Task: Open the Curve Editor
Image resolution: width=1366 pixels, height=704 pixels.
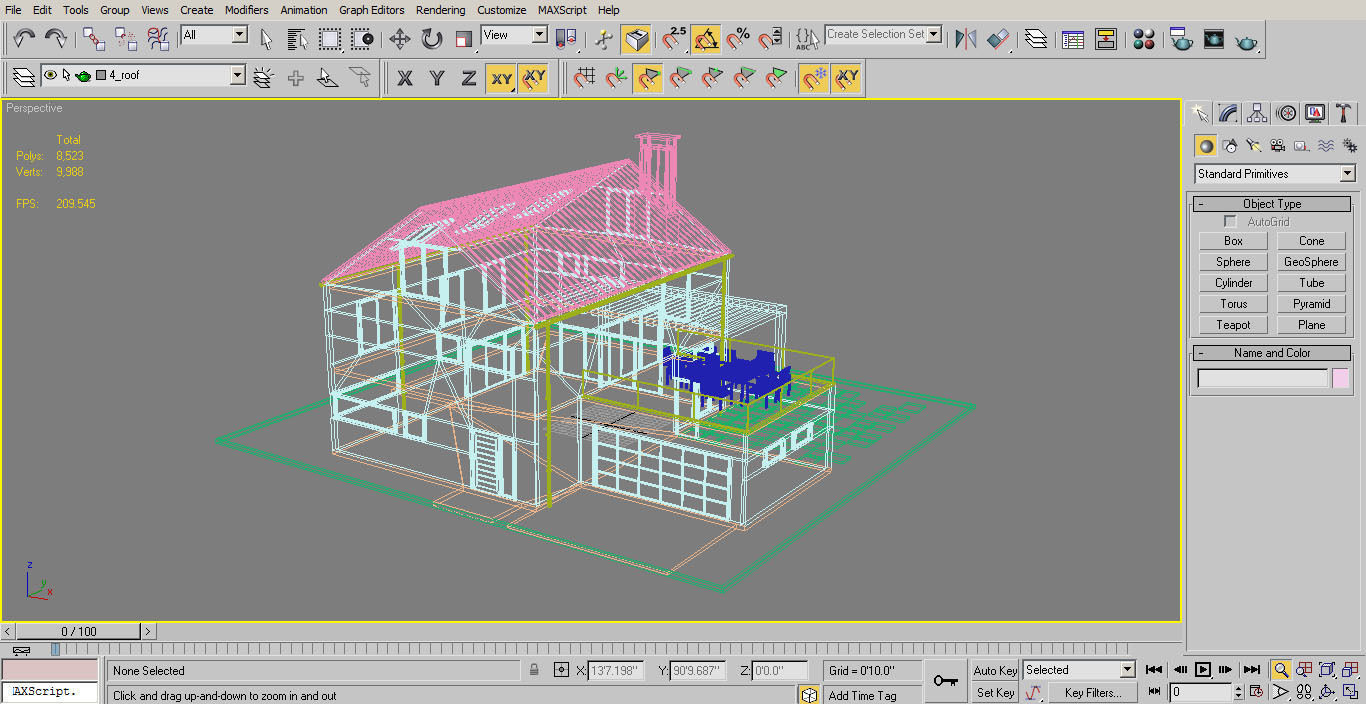Action: click(x=1073, y=39)
